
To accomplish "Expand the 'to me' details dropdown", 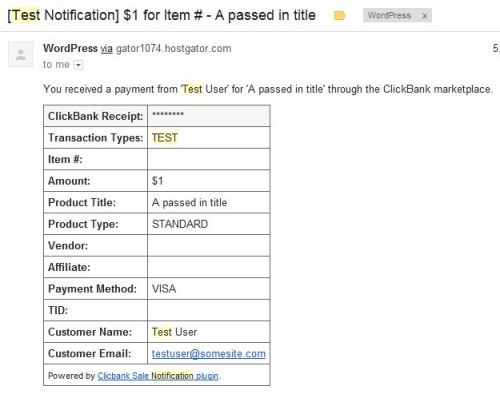I will [x=78, y=65].
